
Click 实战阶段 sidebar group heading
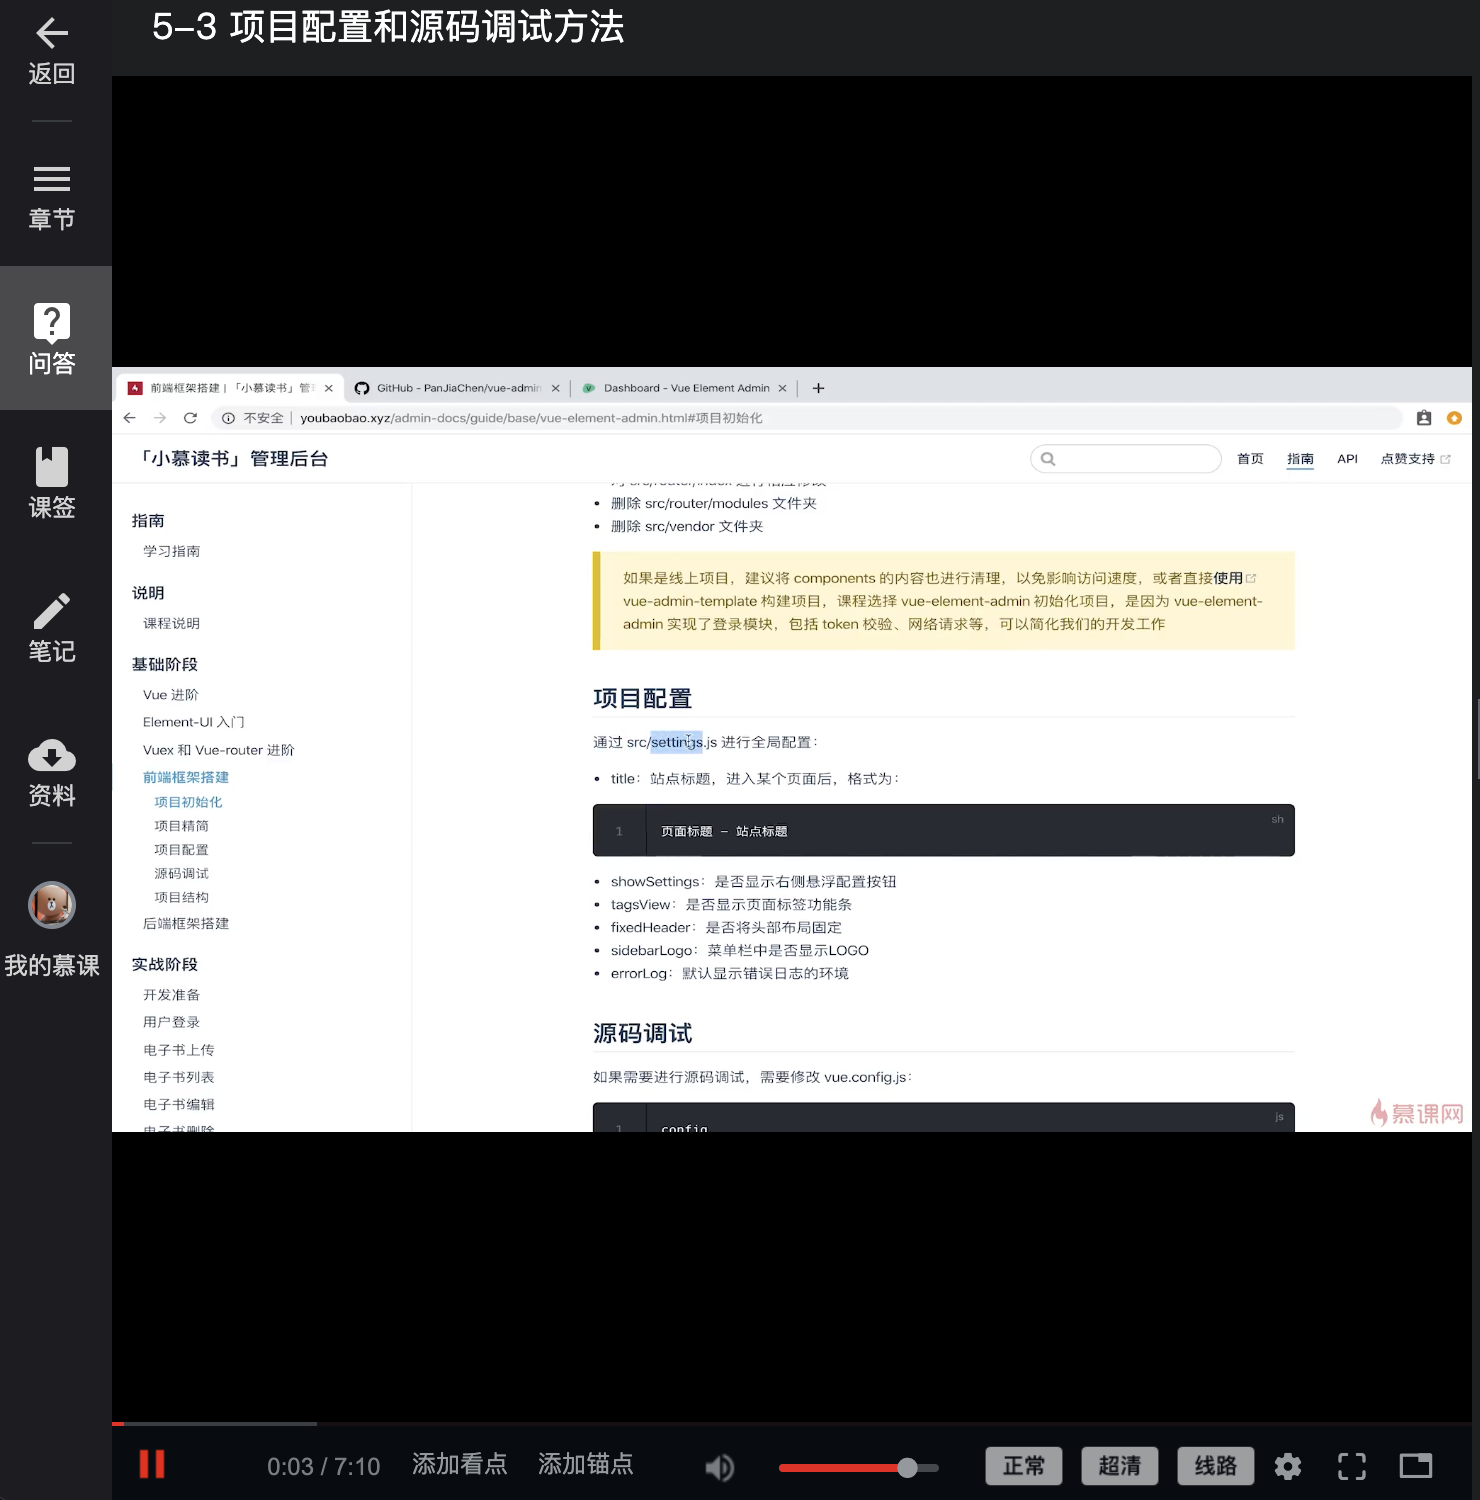(x=165, y=964)
